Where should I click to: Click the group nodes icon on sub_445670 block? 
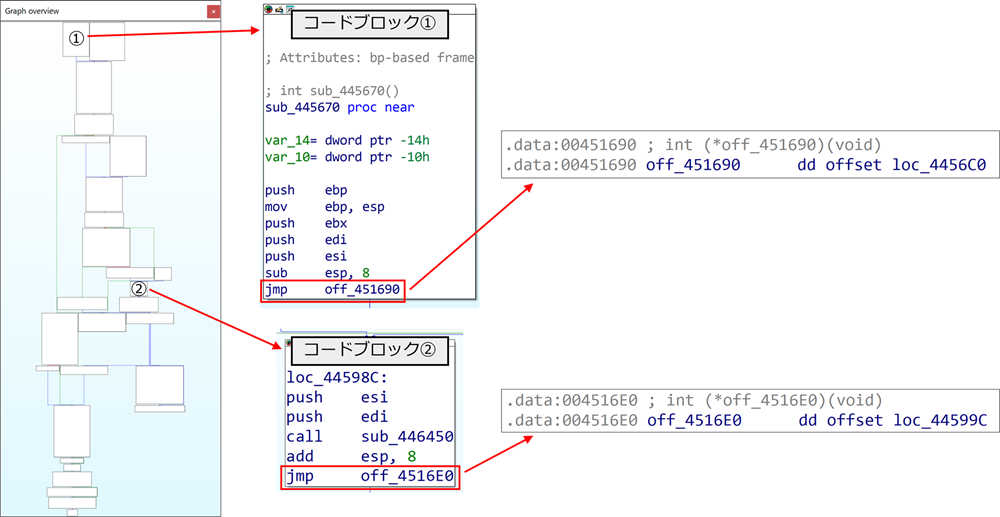(289, 10)
